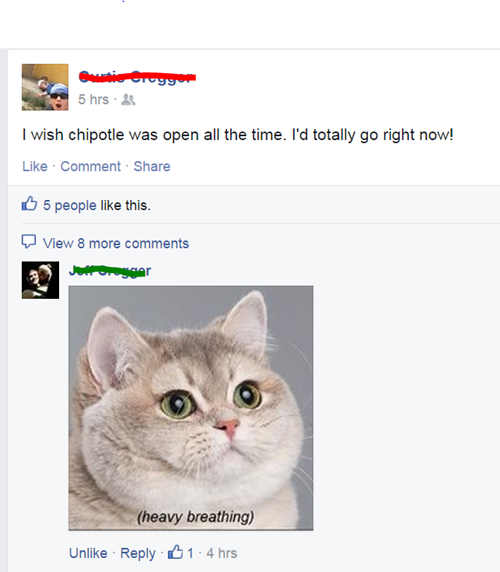Reply to the cat picture comment

coord(138,553)
